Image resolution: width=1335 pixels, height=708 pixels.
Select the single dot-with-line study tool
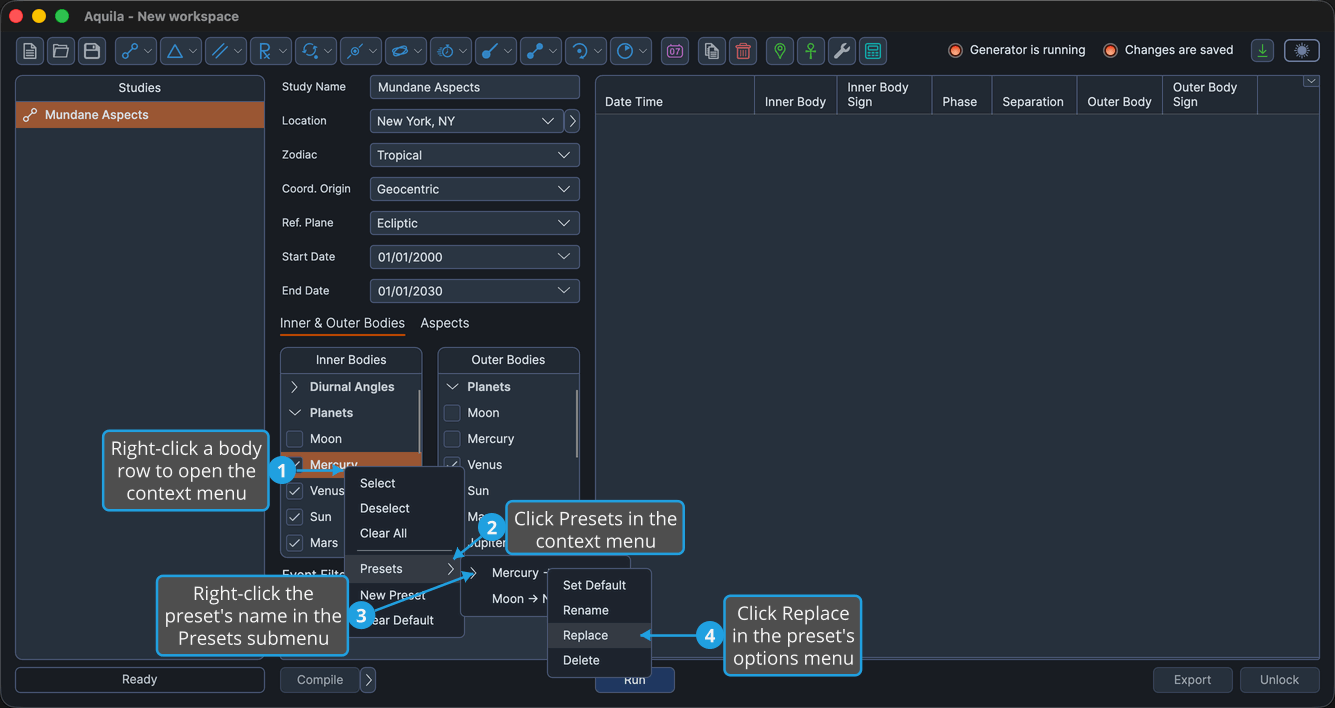[x=496, y=51]
